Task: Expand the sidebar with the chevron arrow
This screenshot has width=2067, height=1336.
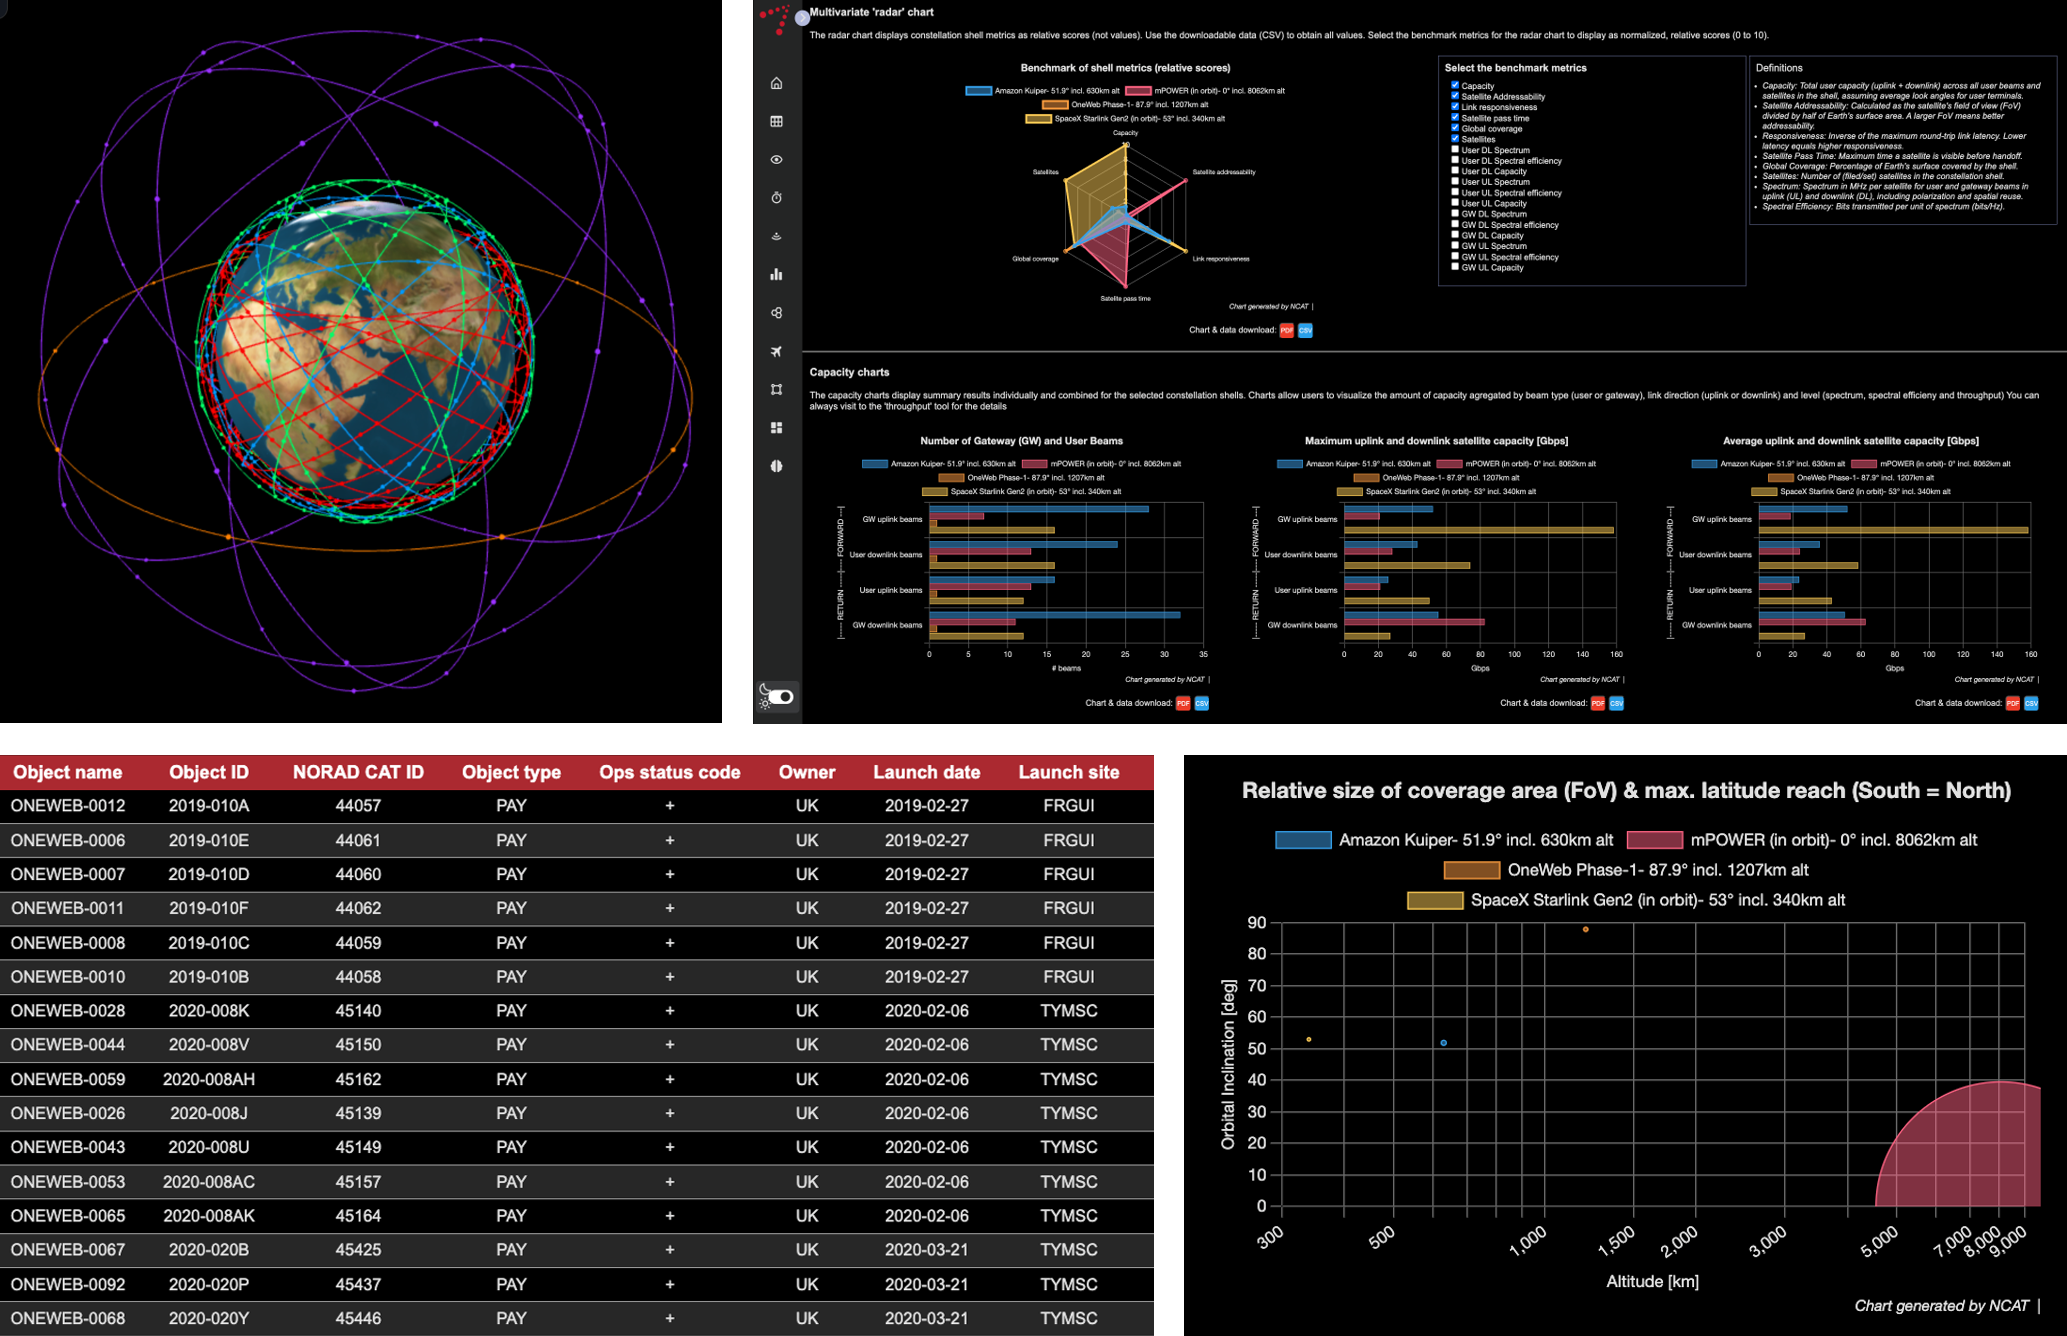Action: (802, 18)
